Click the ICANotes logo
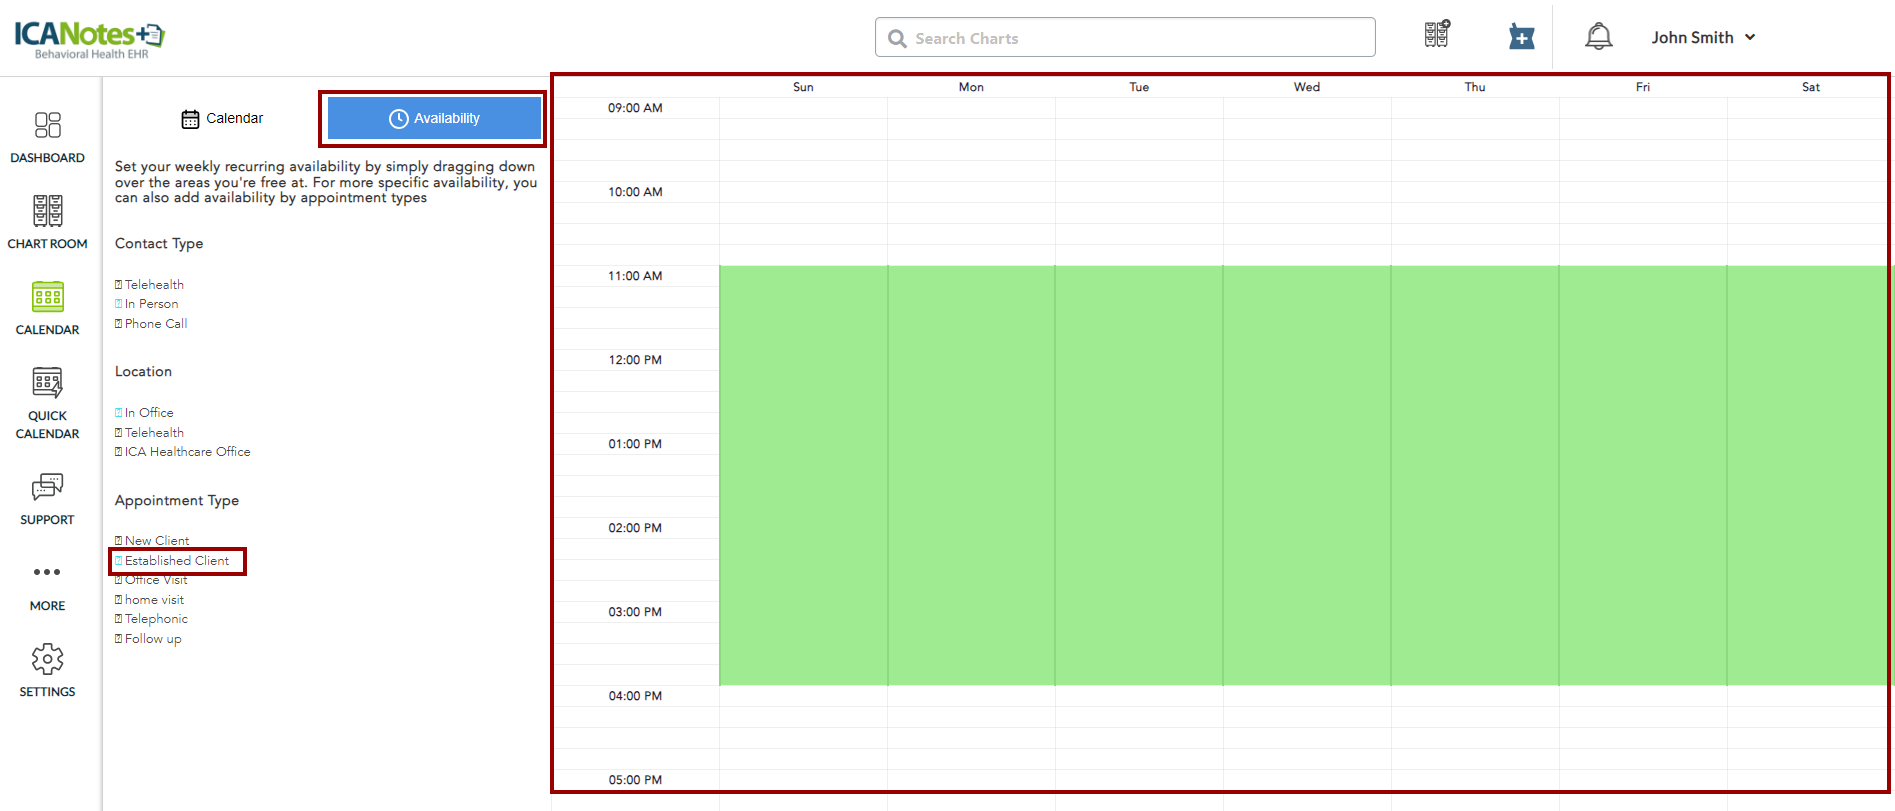The width and height of the screenshot is (1895, 811). [x=89, y=38]
